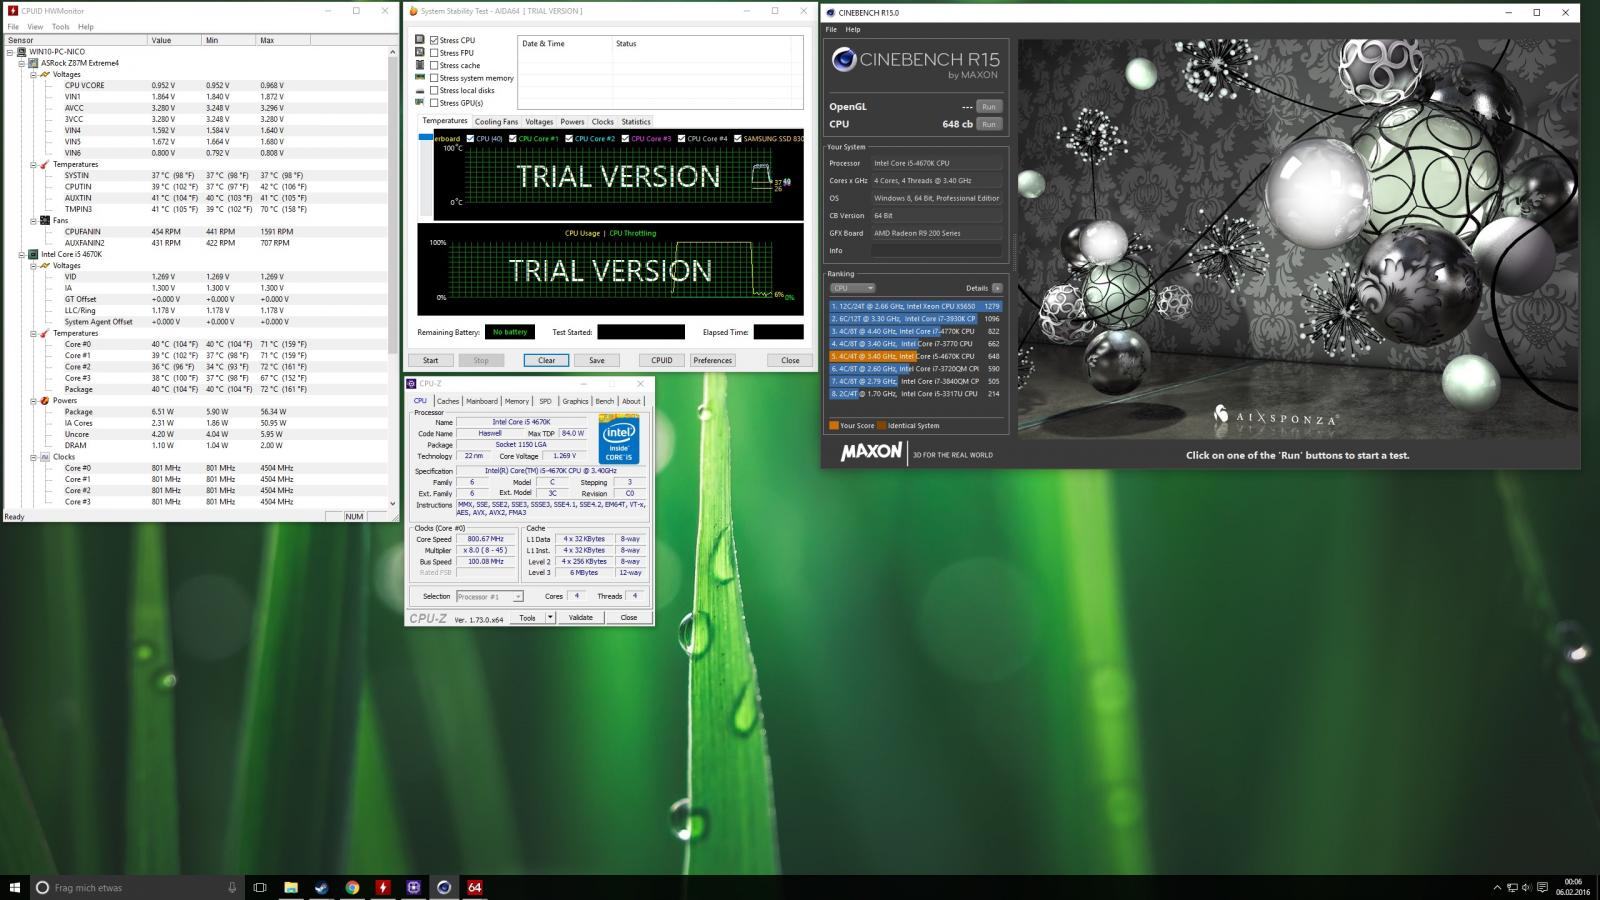Switch to the Statistics tab in AIDA64
1600x900 pixels.
click(636, 122)
